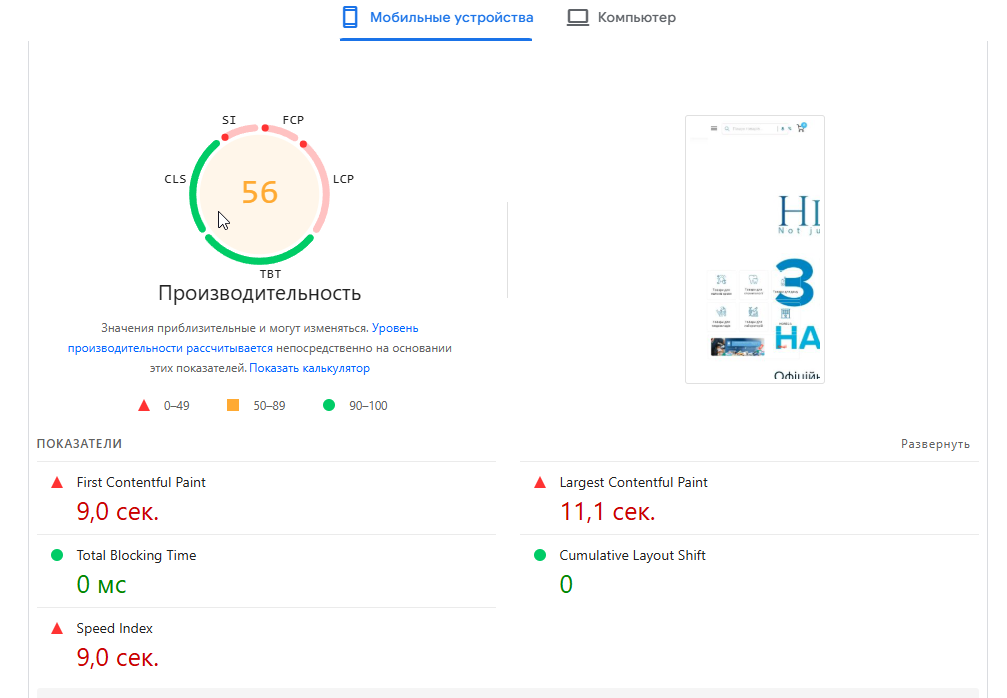Select the Speed Index metric label
Image resolution: width=1007 pixels, height=698 pixels.
pyautogui.click(x=114, y=629)
